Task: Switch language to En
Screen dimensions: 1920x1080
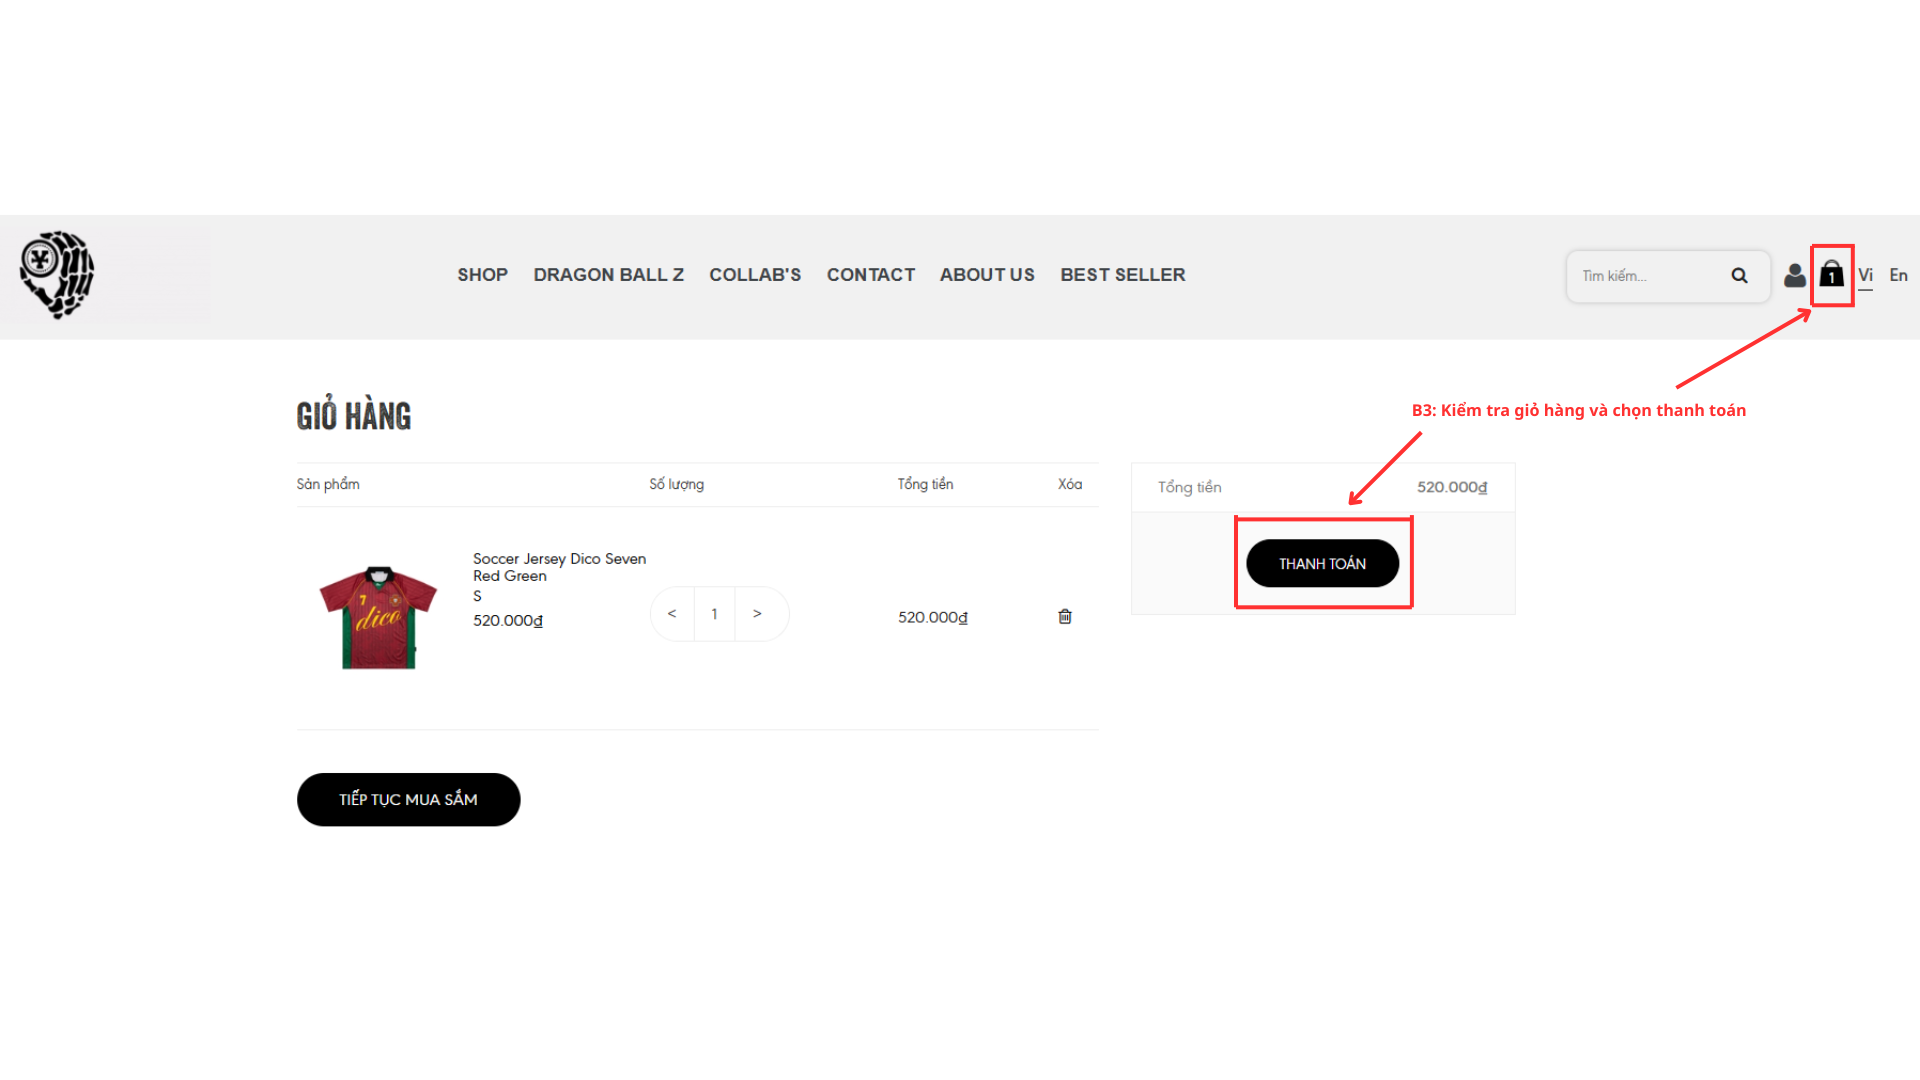Action: point(1898,275)
